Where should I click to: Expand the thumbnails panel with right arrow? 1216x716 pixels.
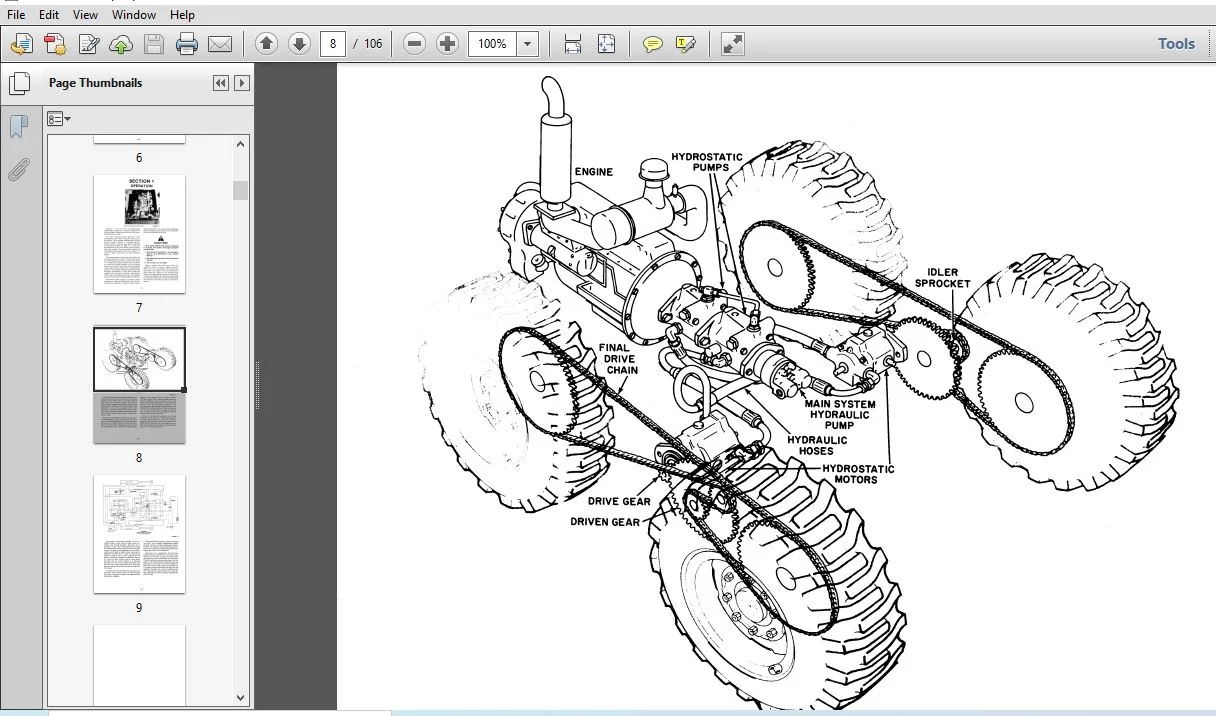pyautogui.click(x=242, y=83)
